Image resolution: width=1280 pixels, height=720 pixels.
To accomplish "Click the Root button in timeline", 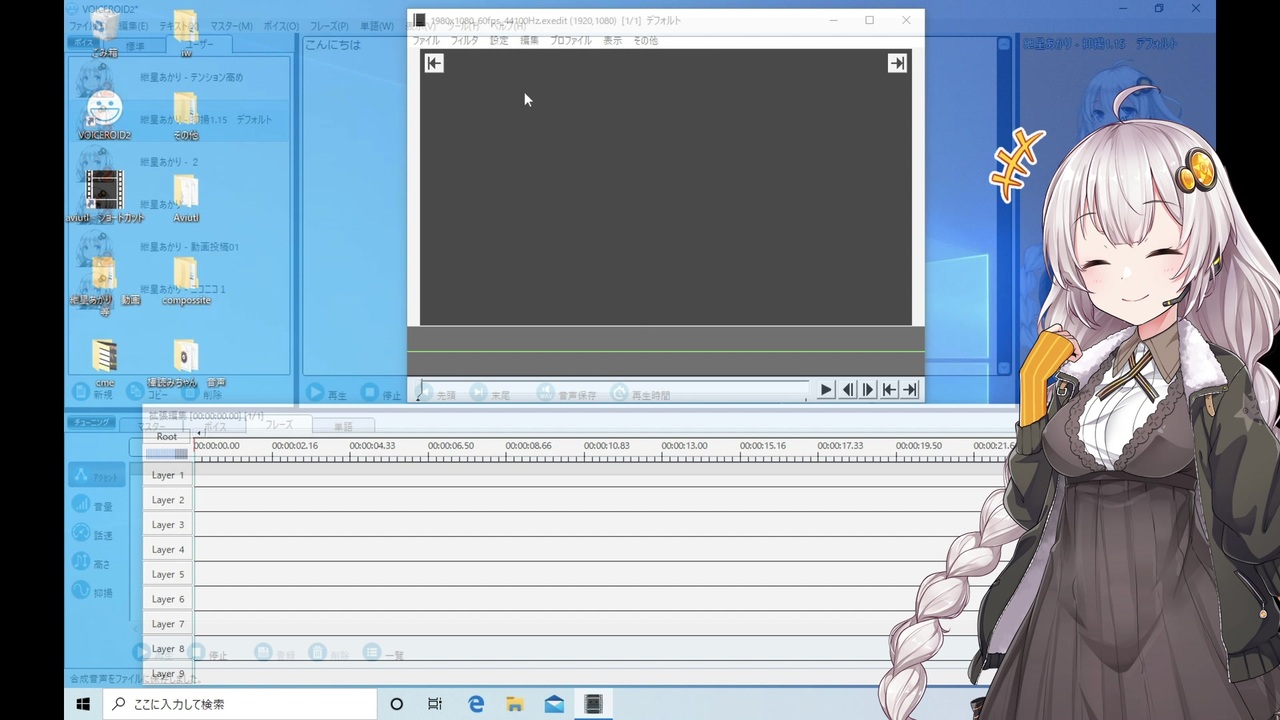I will pyautogui.click(x=167, y=437).
